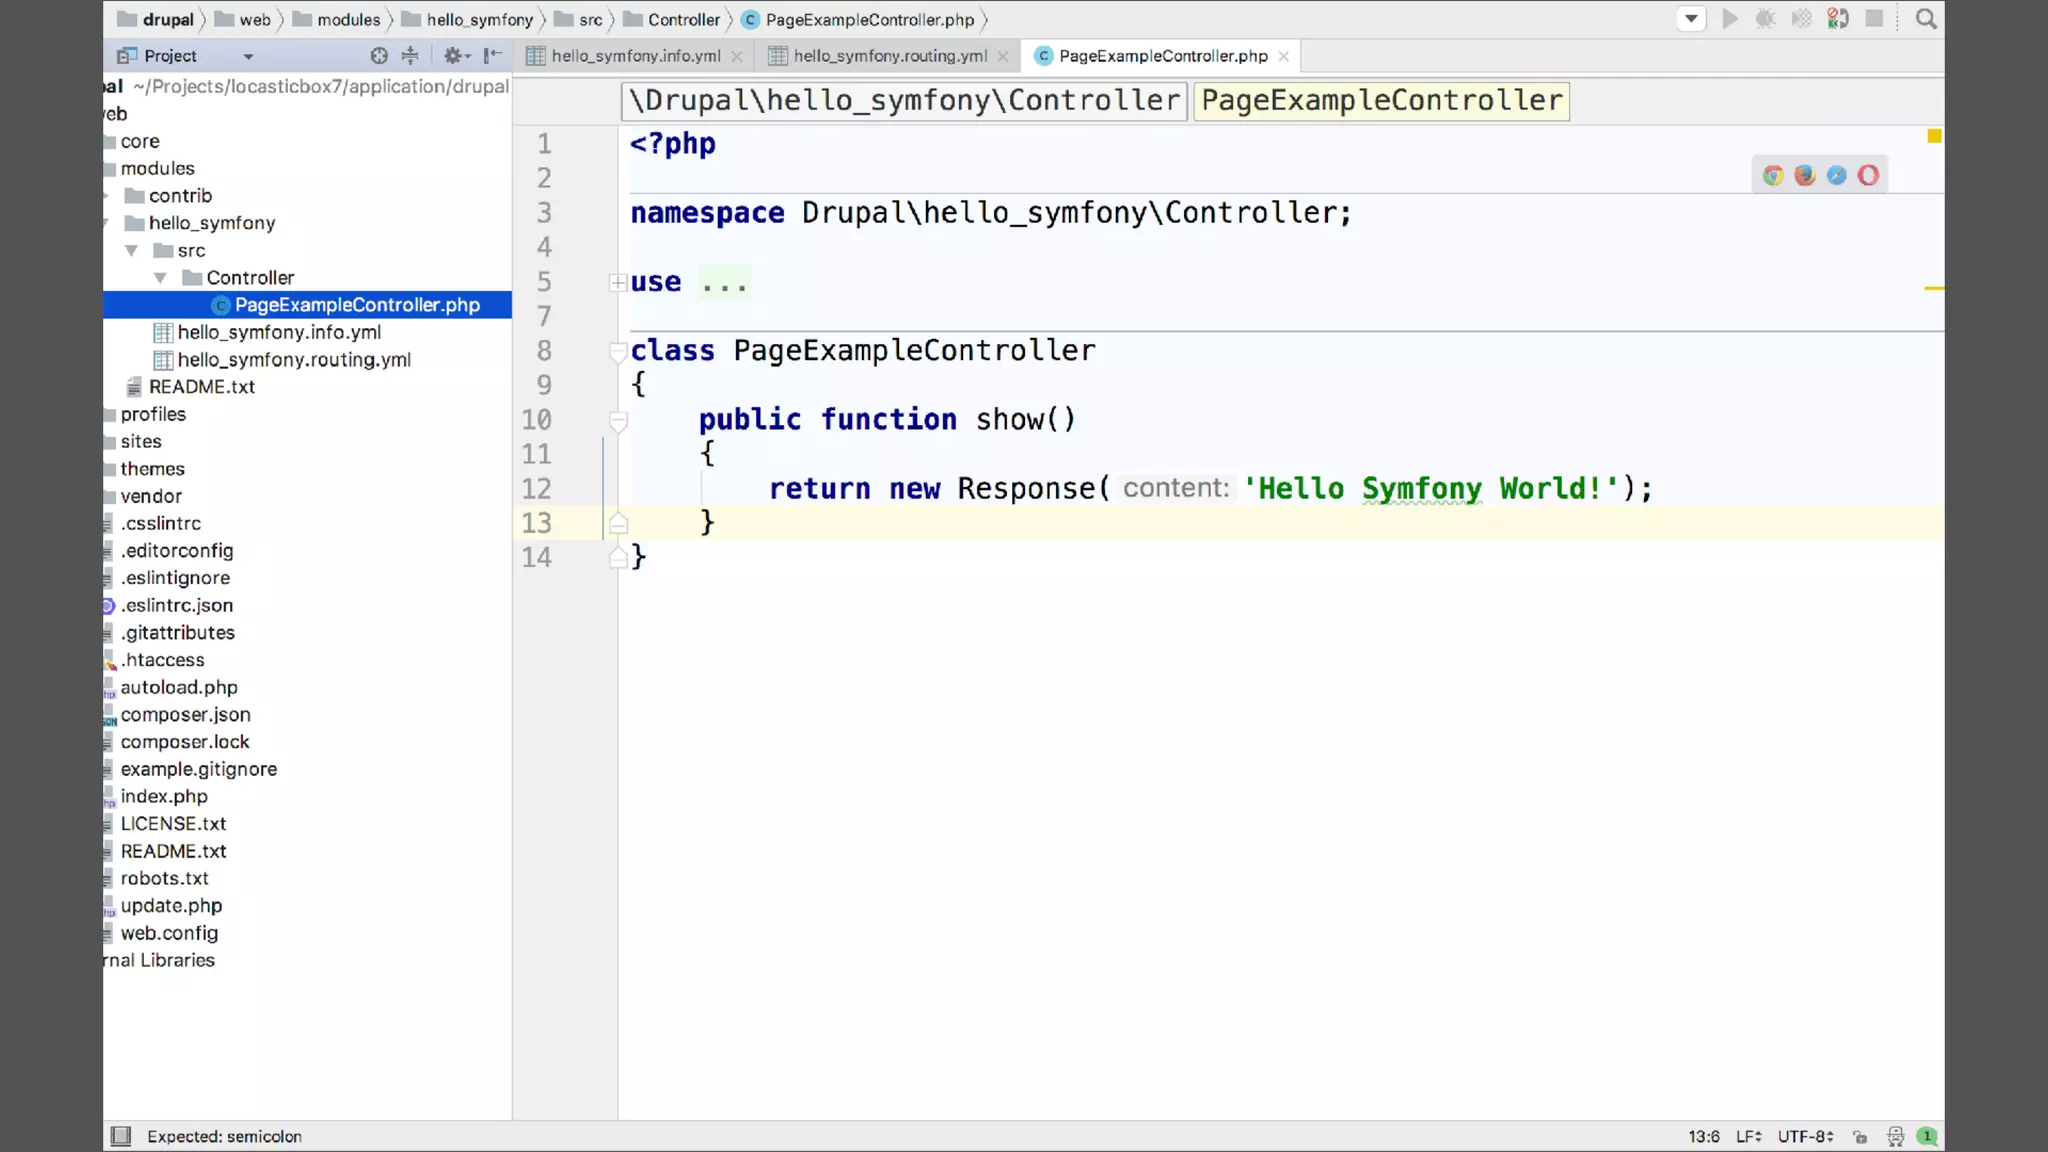
Task: Open the UTF-8 encoding selector
Action: [1805, 1136]
